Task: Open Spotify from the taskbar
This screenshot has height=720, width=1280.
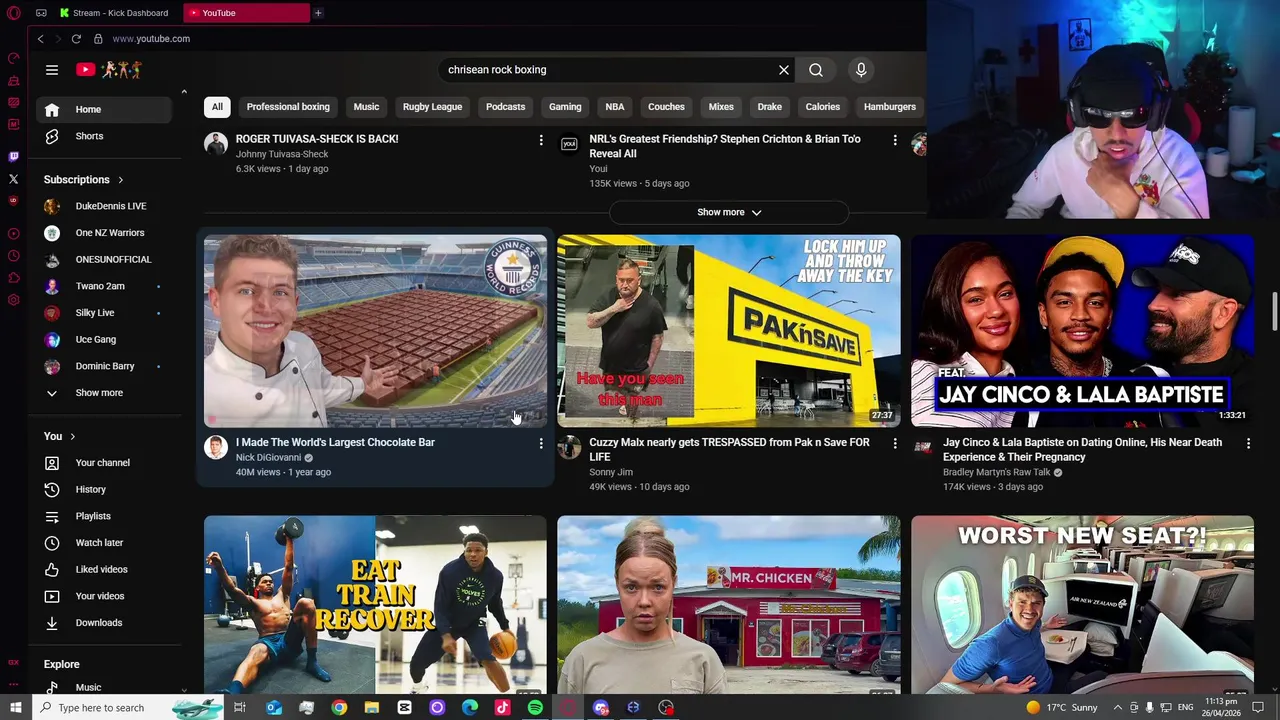Action: pos(535,708)
